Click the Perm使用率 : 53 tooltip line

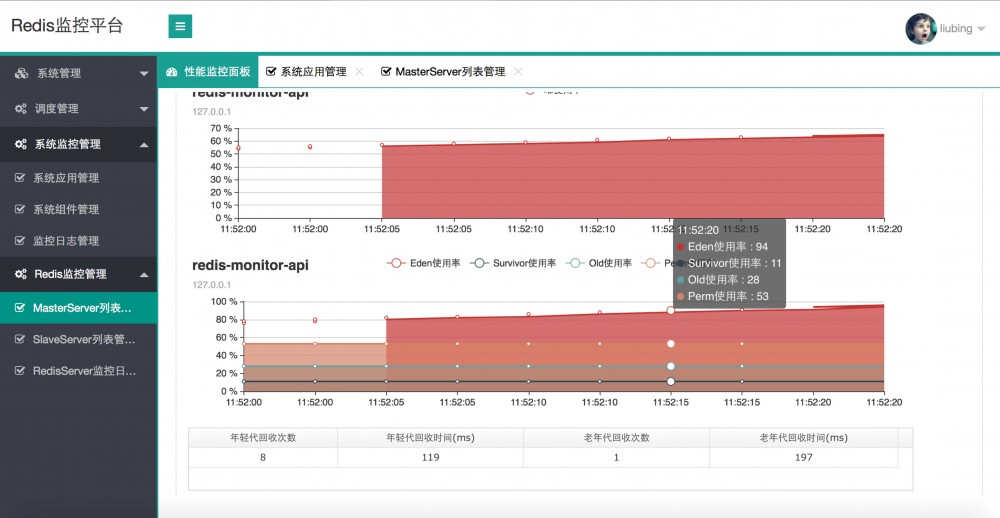(x=723, y=297)
